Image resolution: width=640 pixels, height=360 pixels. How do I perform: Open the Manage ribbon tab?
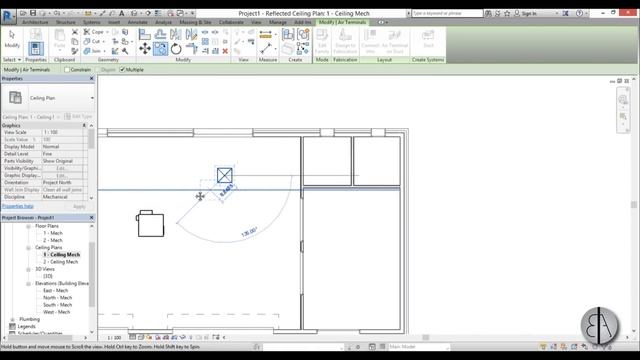[x=278, y=22]
